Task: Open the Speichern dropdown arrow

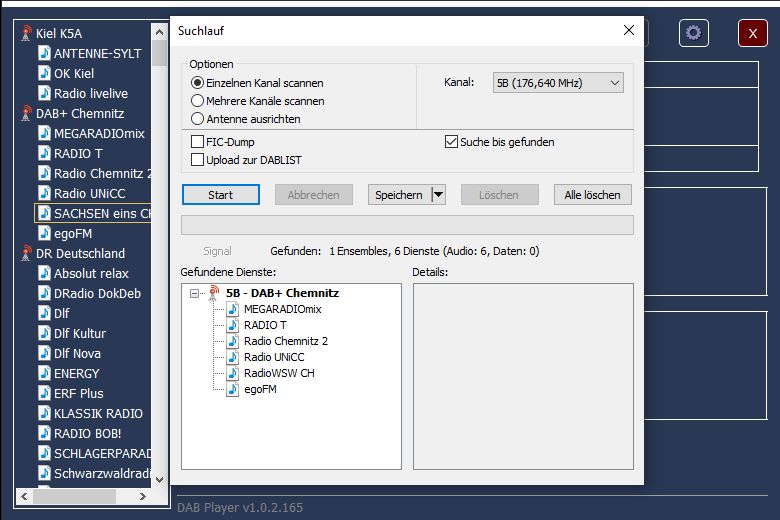Action: (x=437, y=195)
